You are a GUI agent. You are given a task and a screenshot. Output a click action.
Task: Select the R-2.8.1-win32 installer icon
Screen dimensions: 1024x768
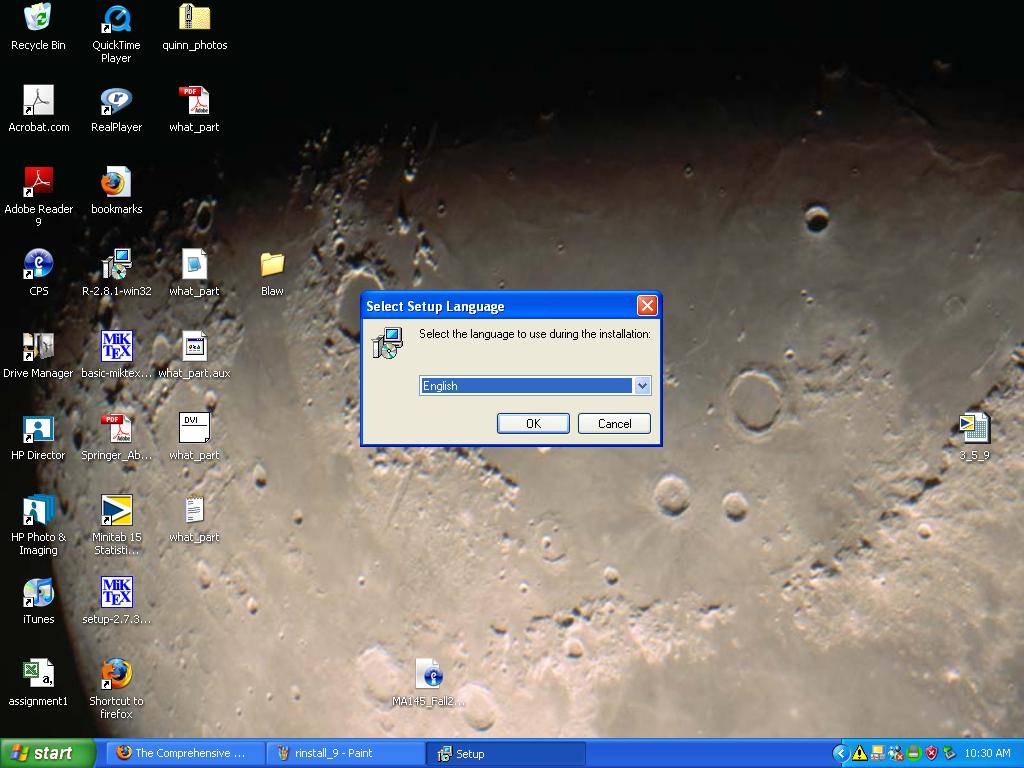(115, 262)
